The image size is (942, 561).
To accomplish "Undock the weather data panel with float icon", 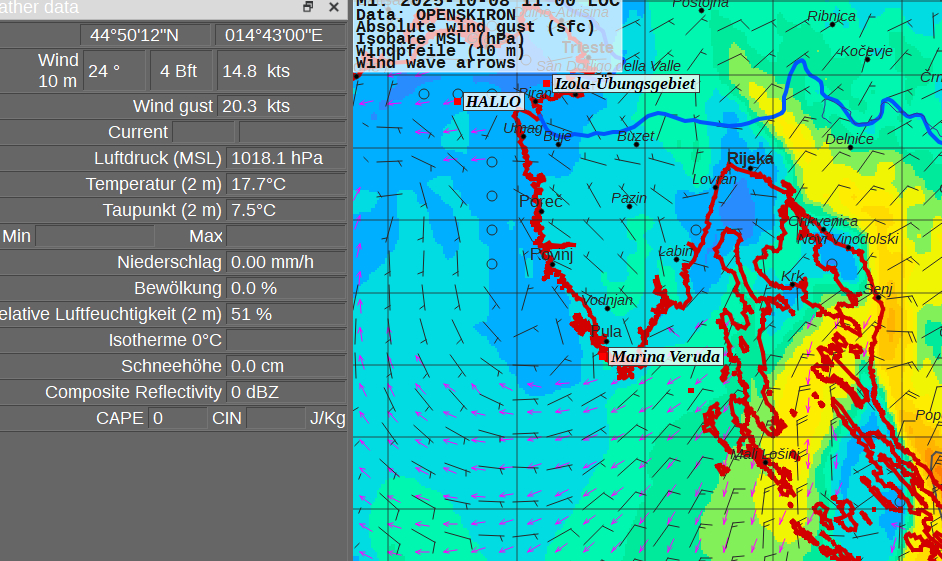I will pyautogui.click(x=308, y=7).
